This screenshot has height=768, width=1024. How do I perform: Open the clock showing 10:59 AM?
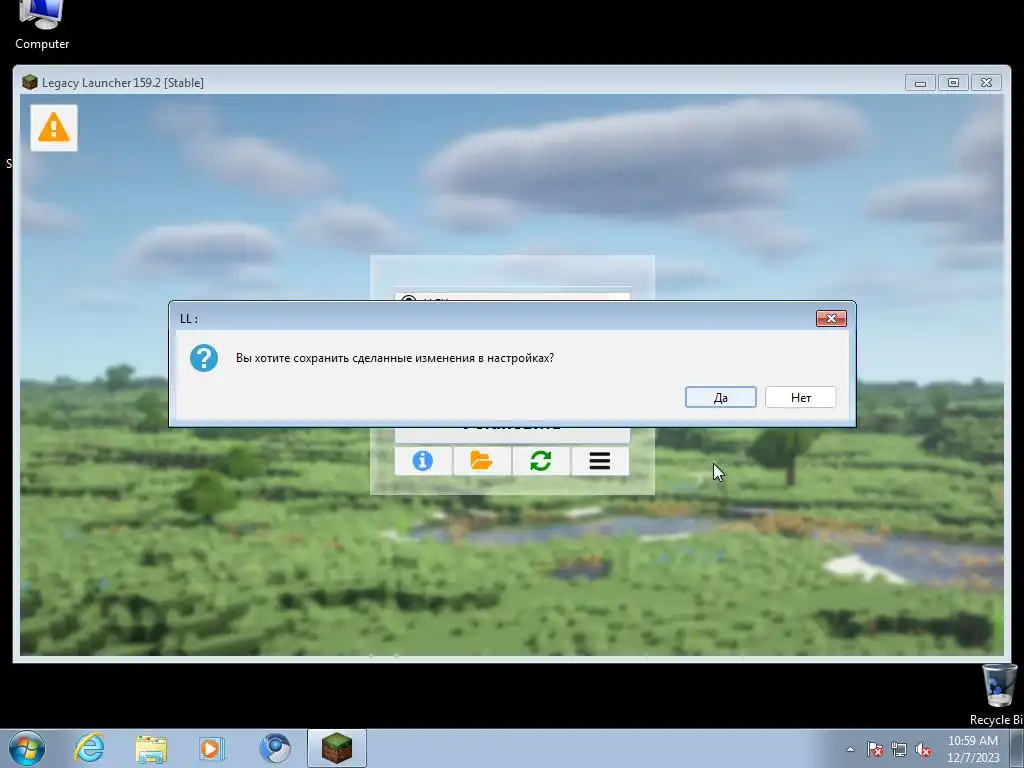coord(973,749)
